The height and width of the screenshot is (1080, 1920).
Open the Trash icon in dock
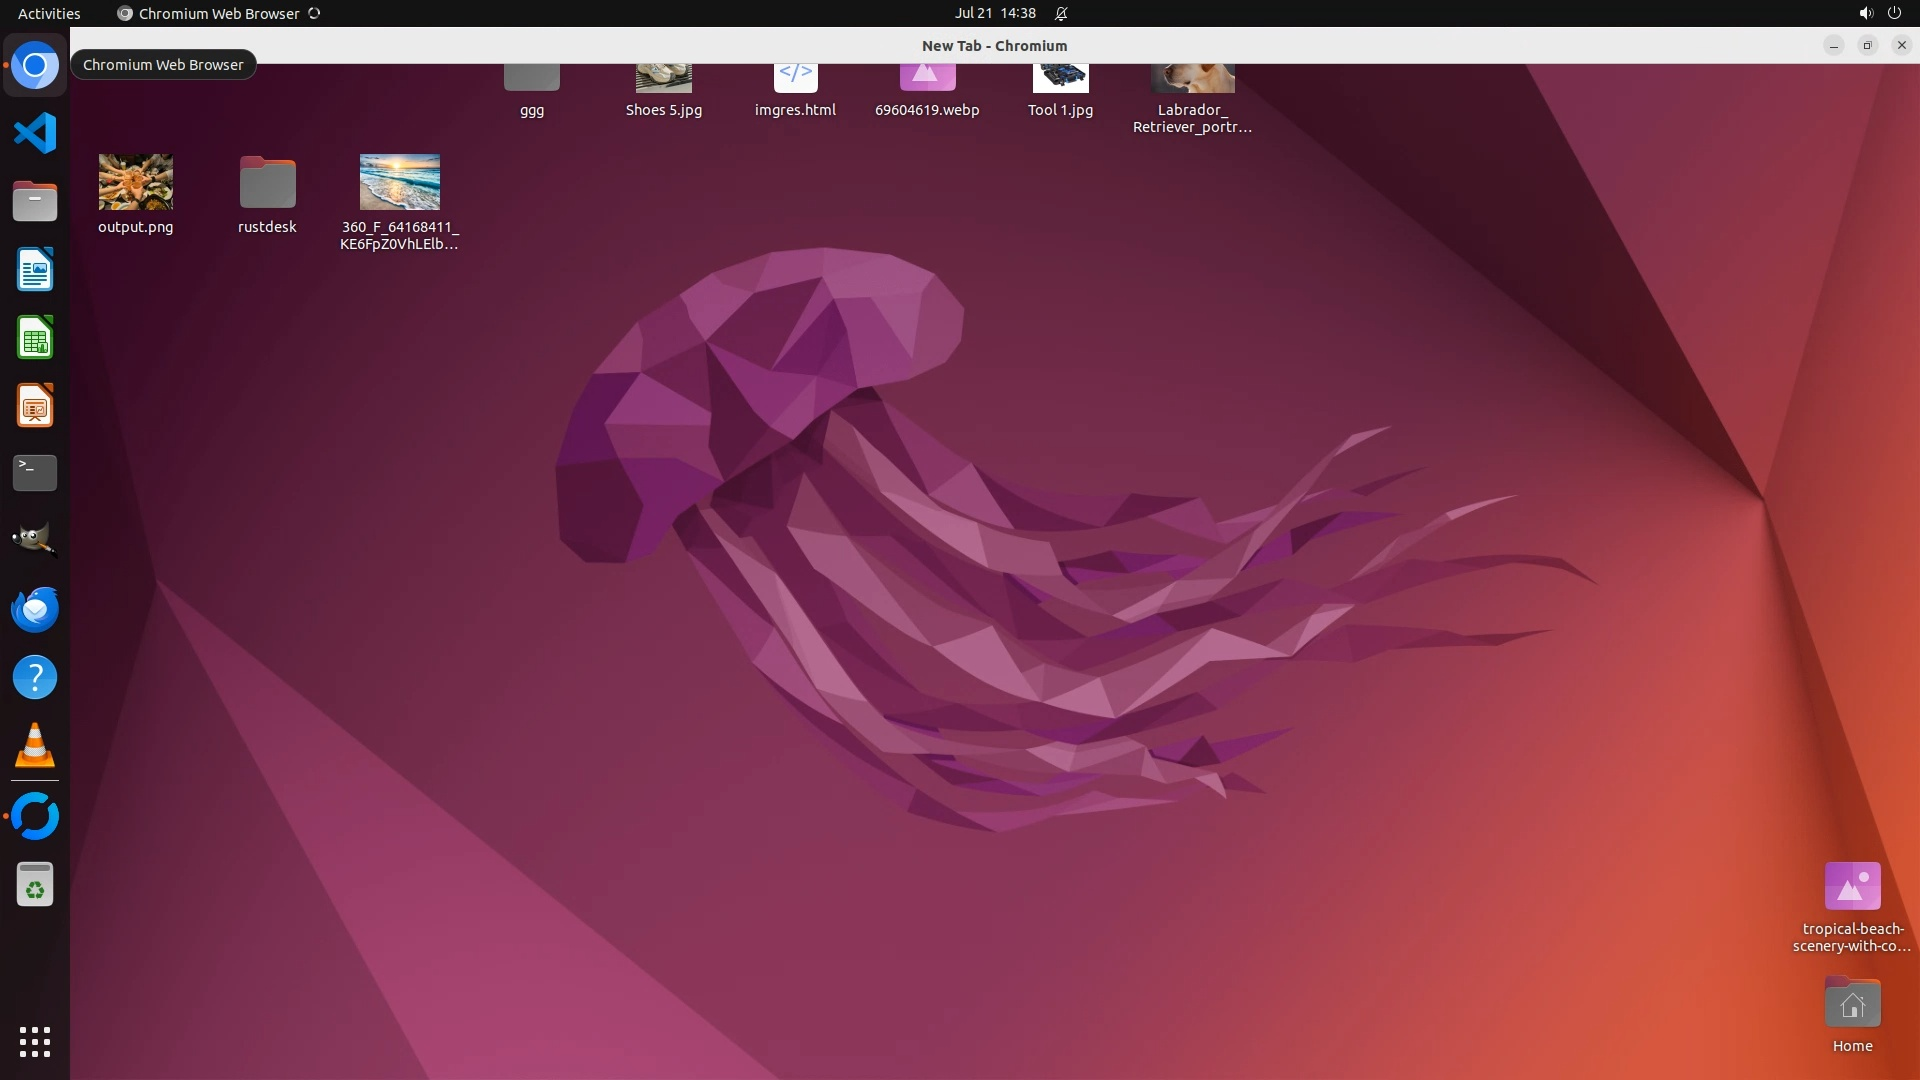[35, 885]
